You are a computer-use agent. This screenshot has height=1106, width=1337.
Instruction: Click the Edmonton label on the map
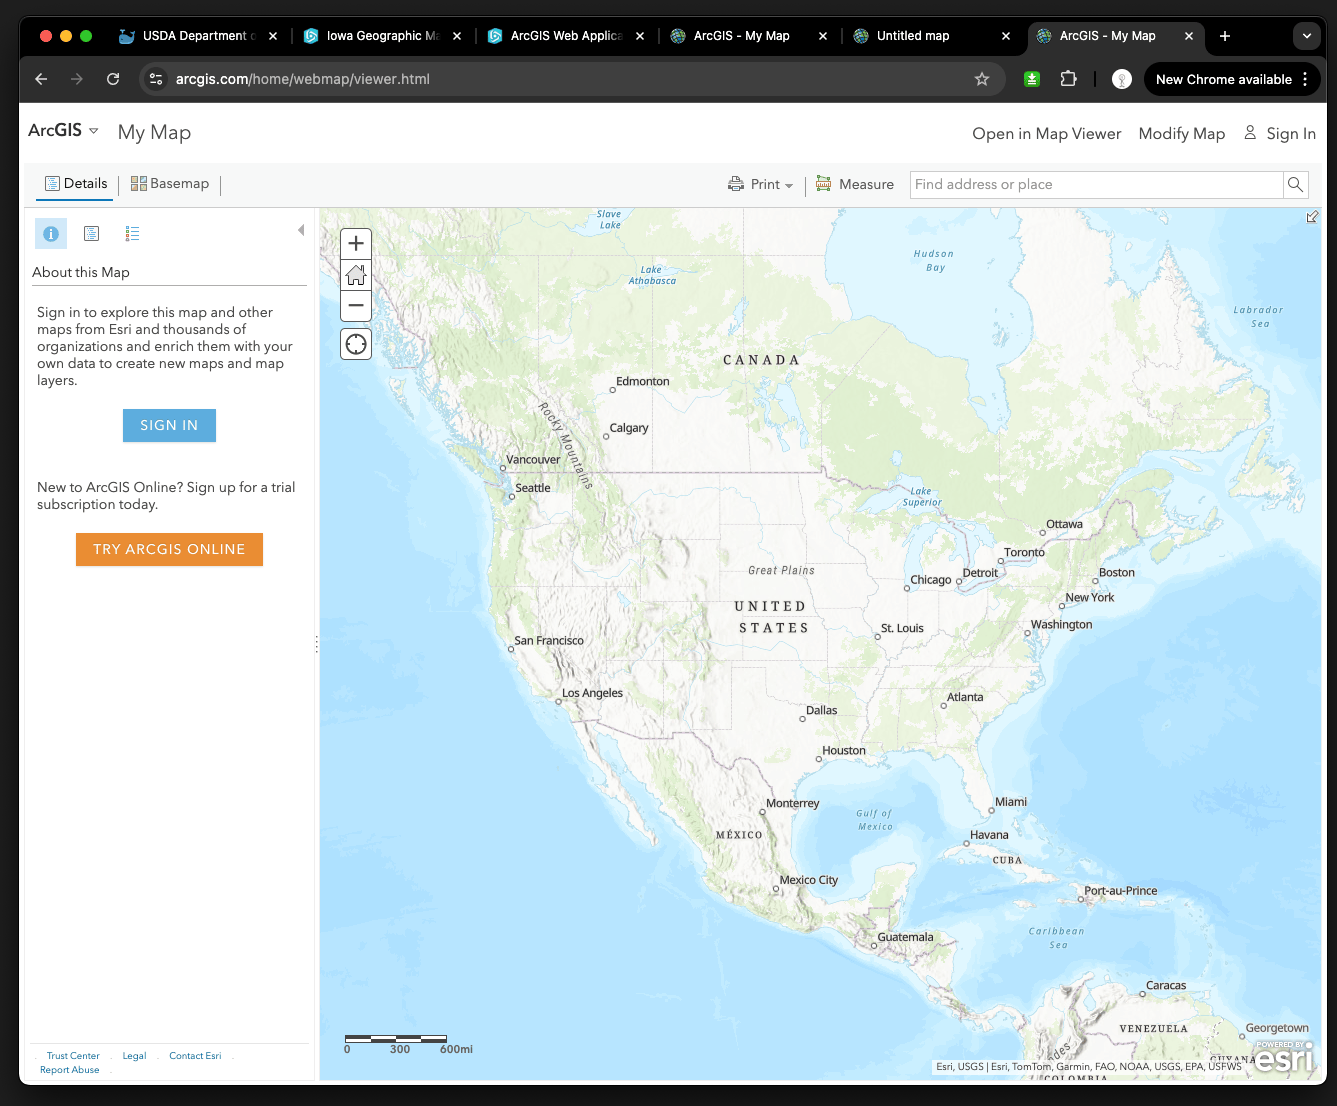pos(643,381)
